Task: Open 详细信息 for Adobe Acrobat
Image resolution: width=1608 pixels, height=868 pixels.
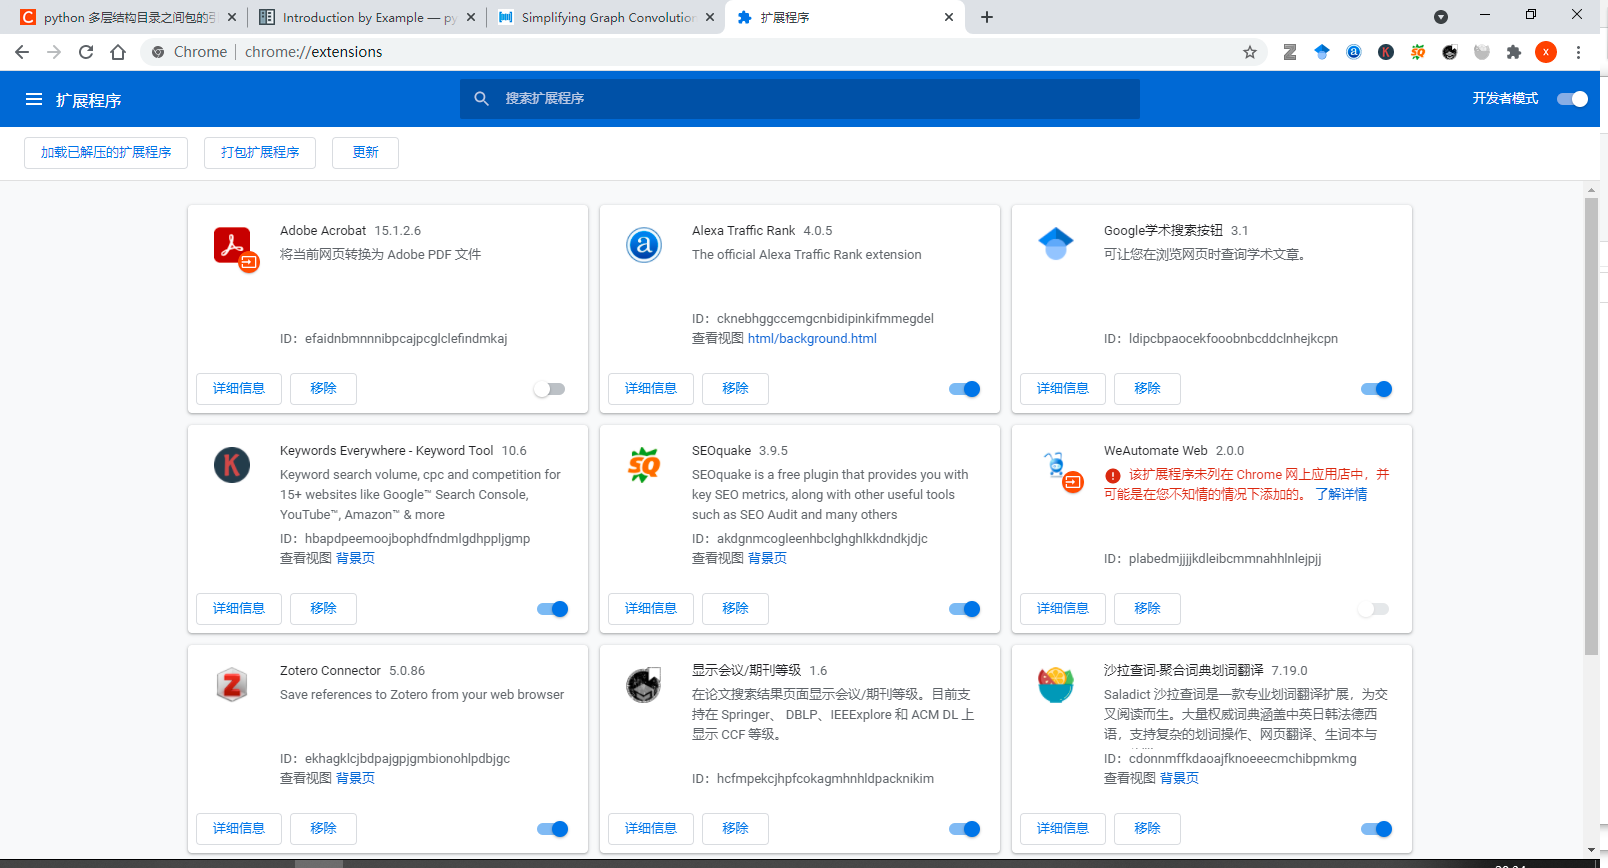Action: click(x=239, y=389)
